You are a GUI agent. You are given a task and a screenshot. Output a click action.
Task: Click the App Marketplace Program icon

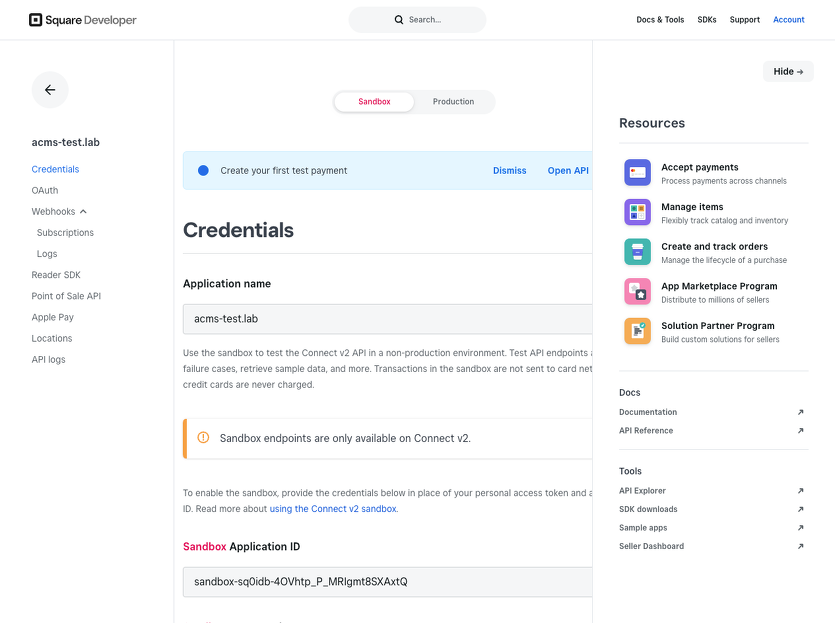(x=637, y=292)
